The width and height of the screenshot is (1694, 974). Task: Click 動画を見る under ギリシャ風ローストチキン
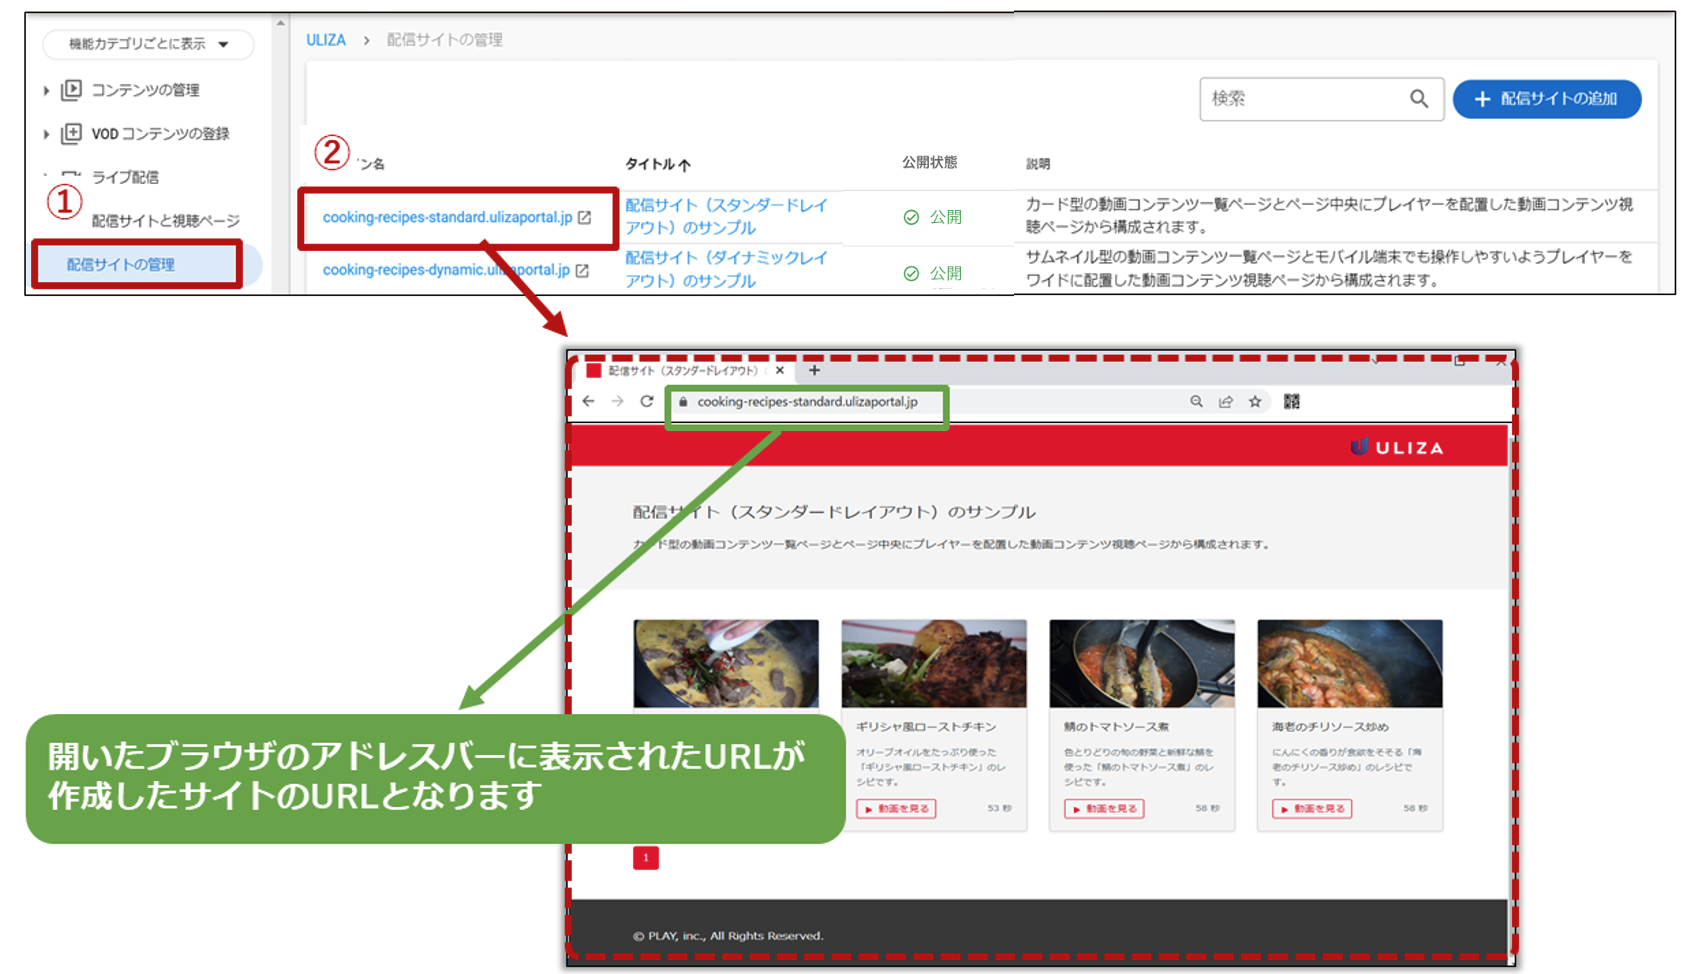[x=896, y=809]
